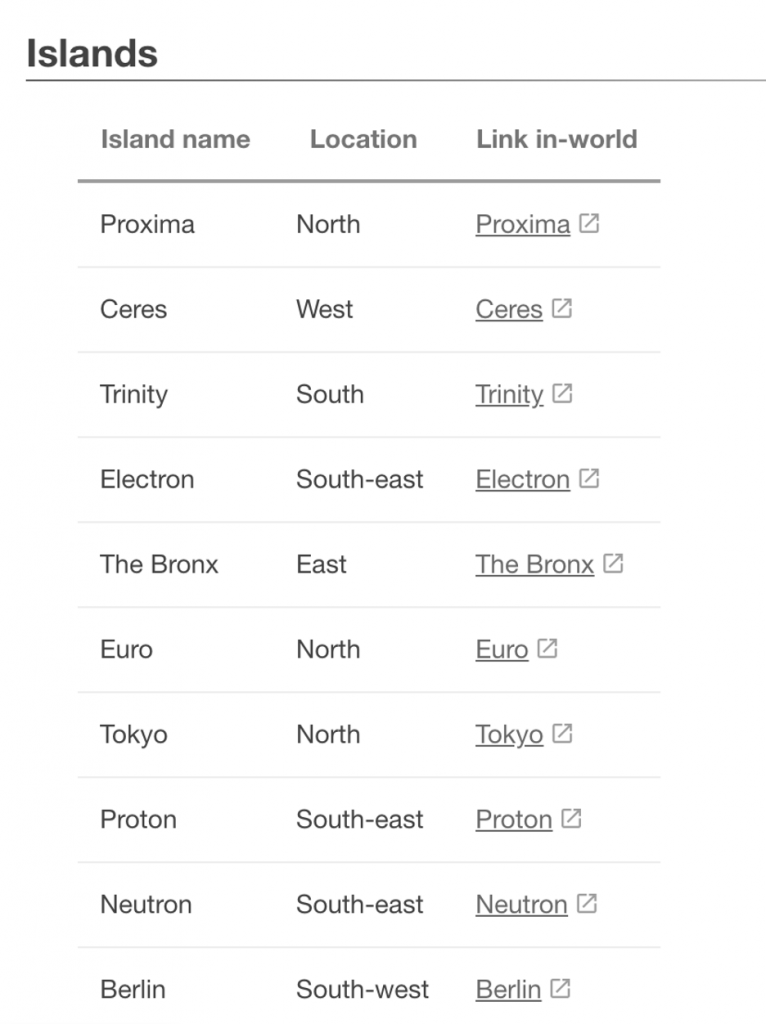Open the Ceres in-world link
Viewport: 766px width, 1024px height.
[509, 310]
